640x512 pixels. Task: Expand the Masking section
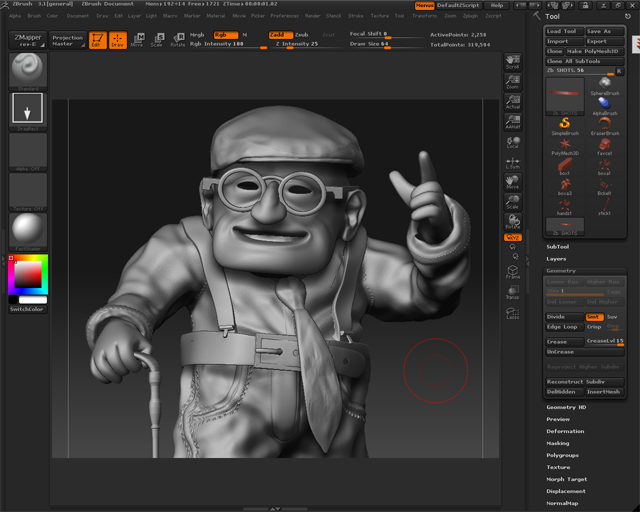(x=558, y=443)
